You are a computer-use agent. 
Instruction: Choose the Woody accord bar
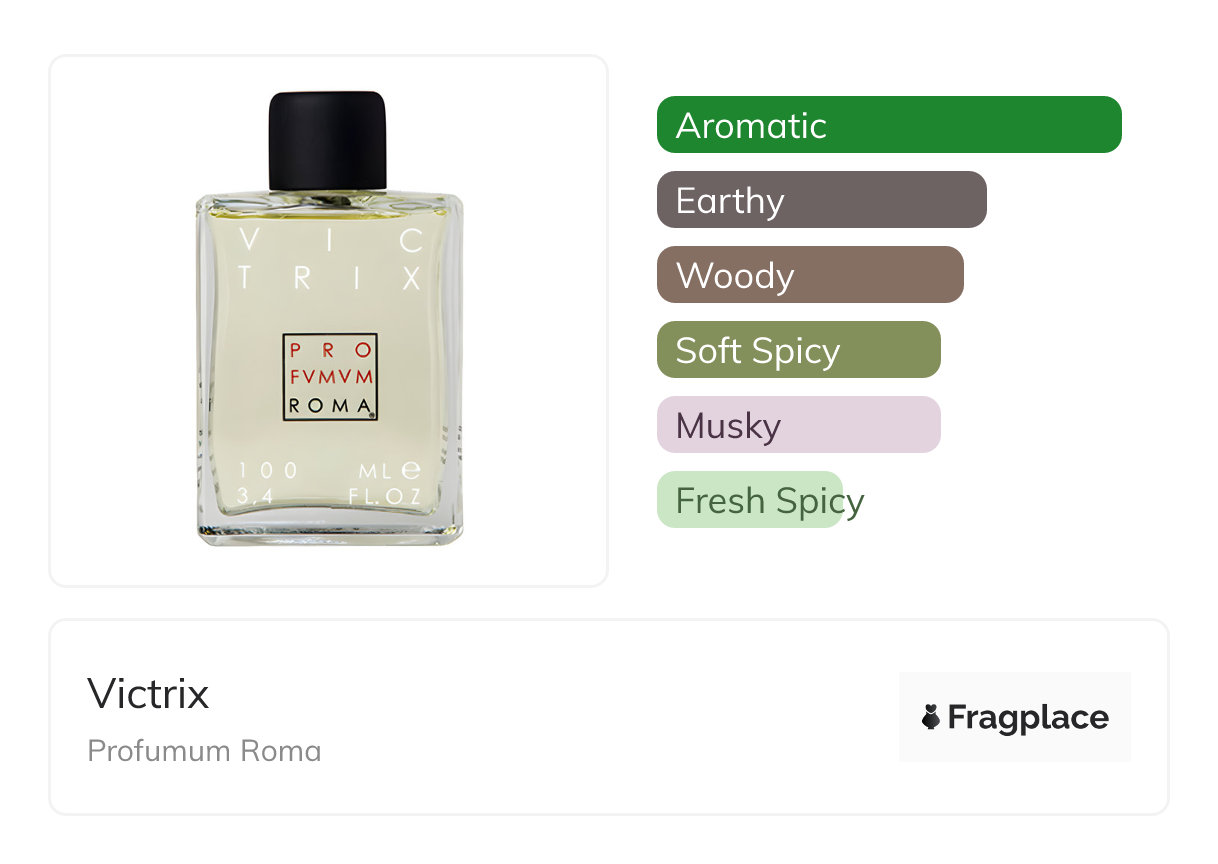click(x=810, y=275)
